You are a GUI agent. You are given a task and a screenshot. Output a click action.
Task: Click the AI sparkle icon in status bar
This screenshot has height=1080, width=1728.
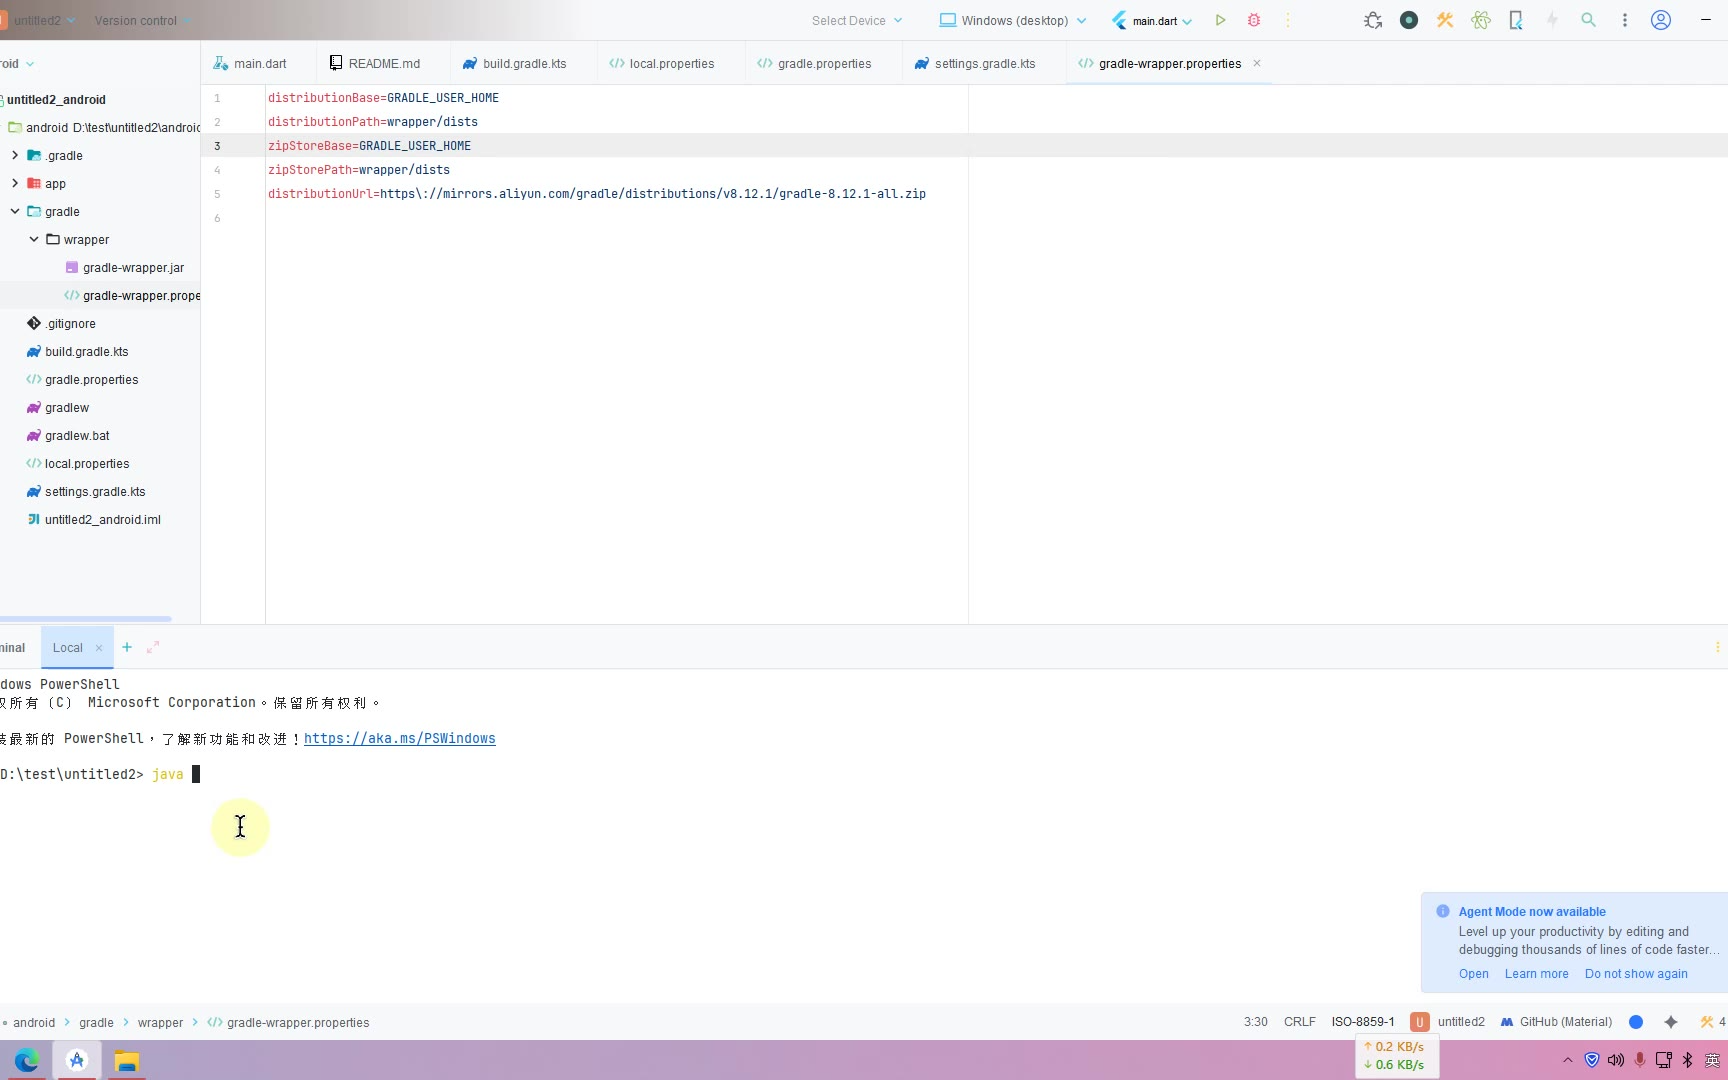pyautogui.click(x=1671, y=1022)
